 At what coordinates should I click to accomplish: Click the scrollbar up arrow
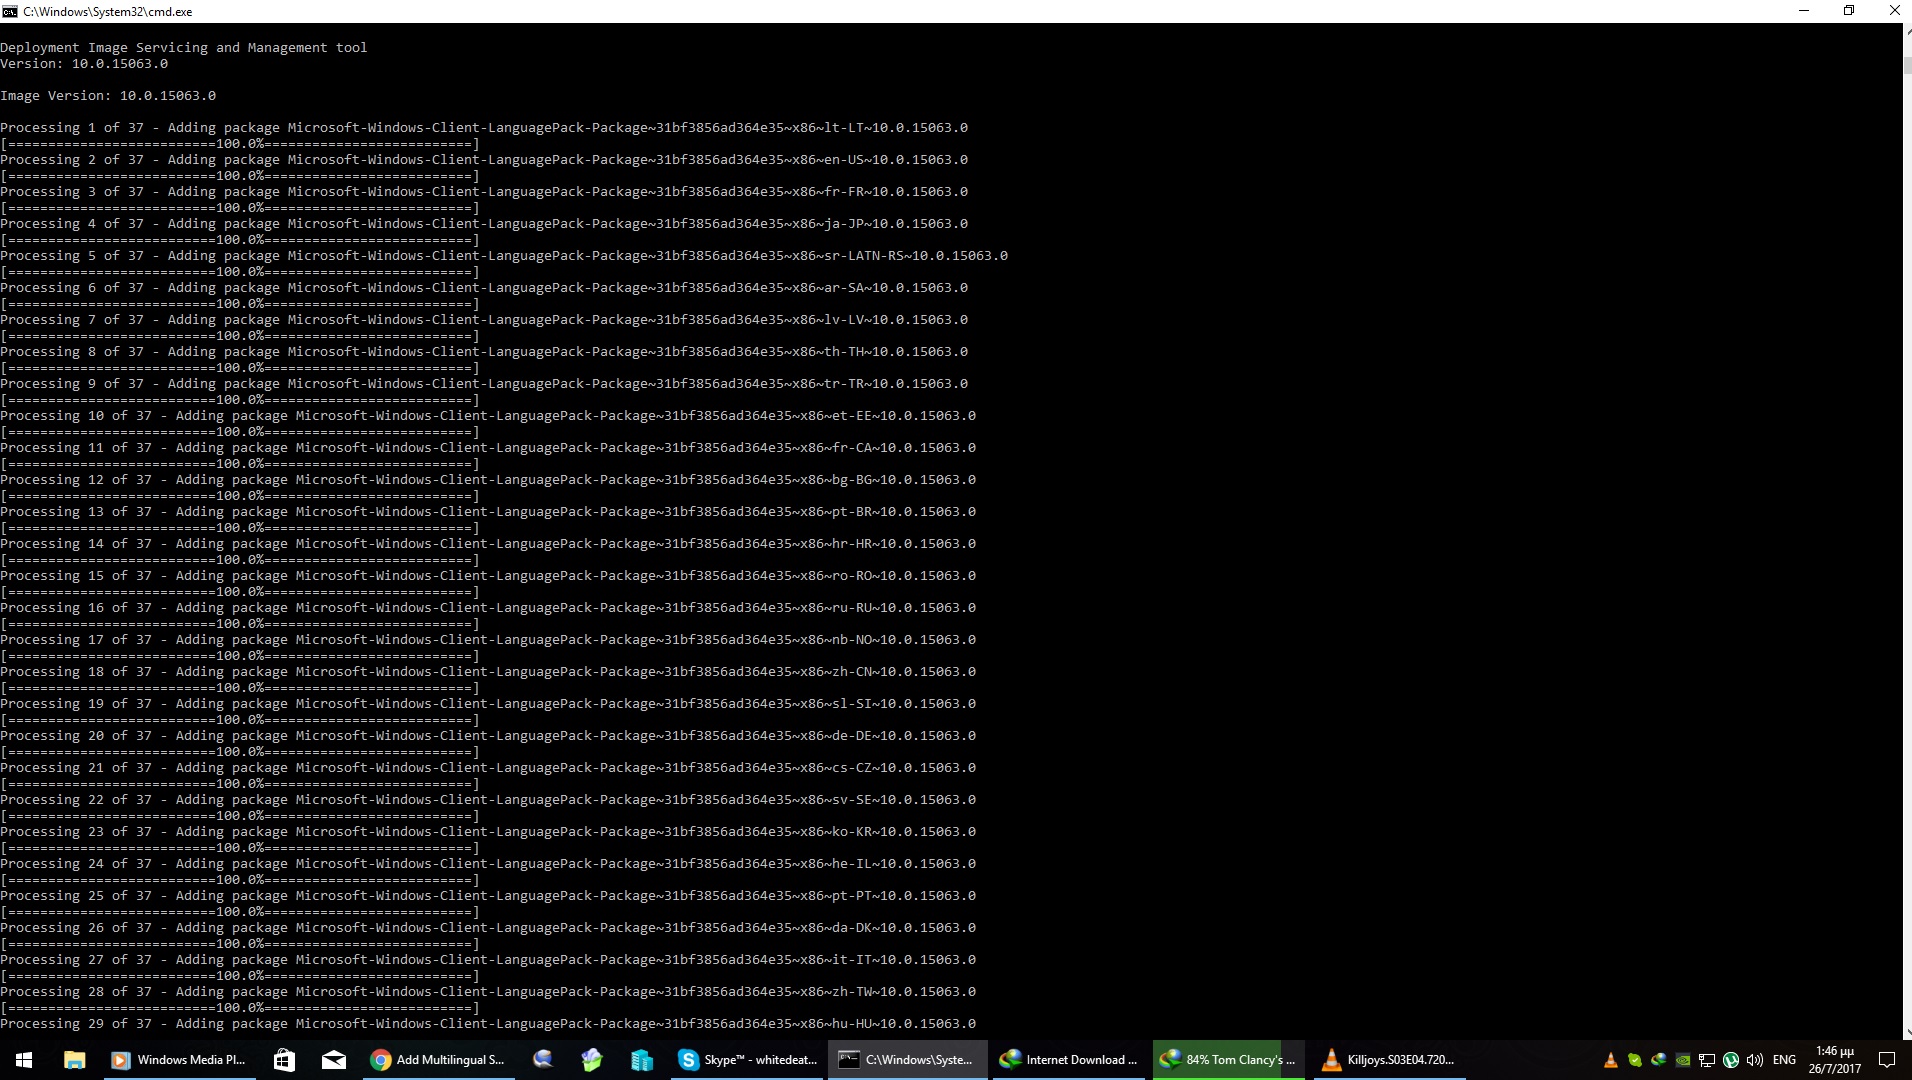(x=1907, y=32)
